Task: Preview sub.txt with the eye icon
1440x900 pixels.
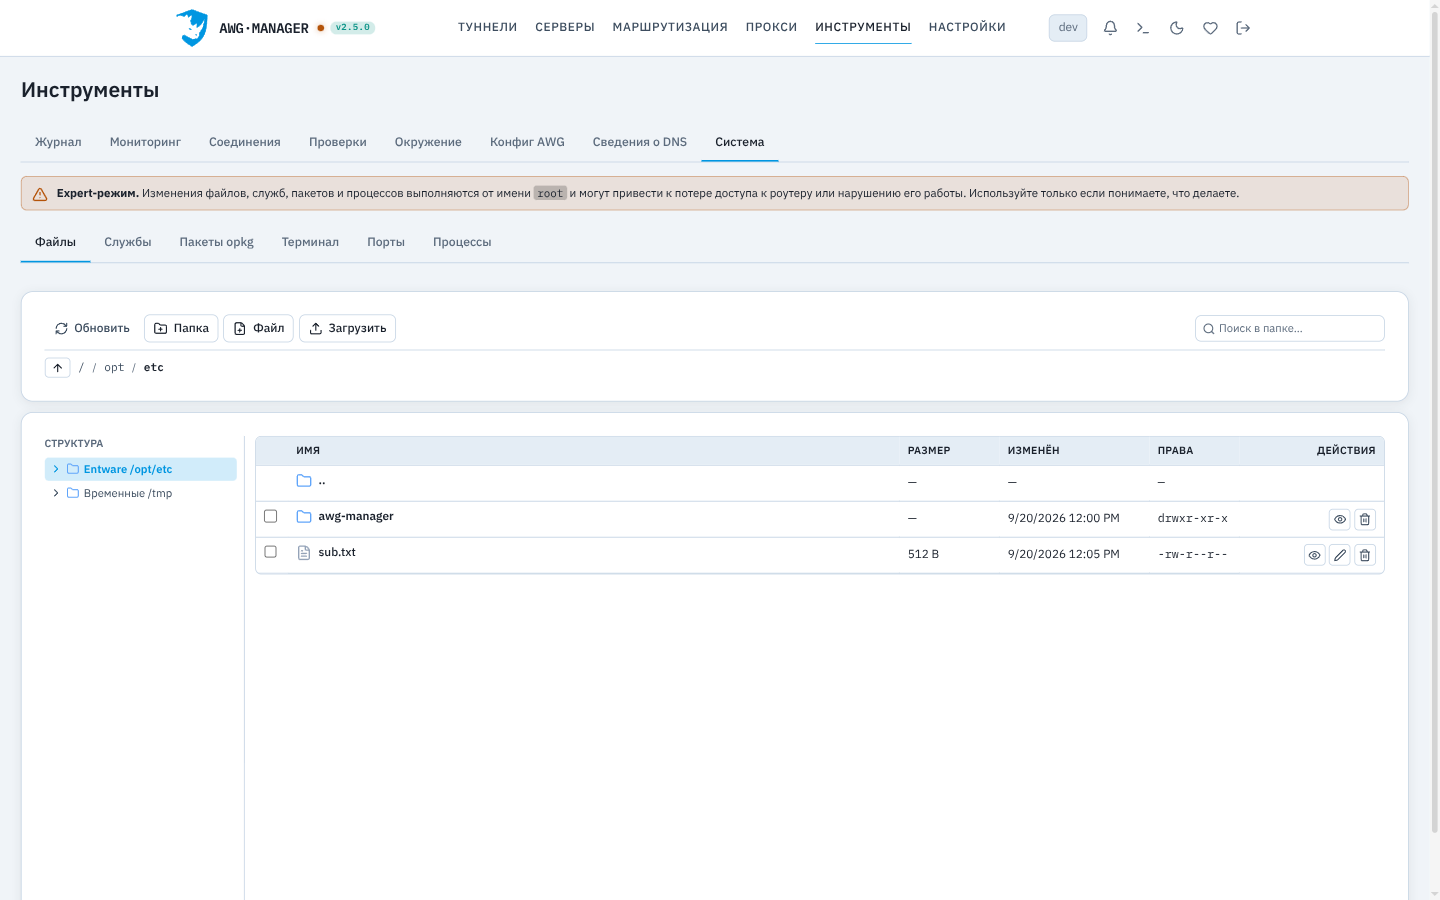Action: click(x=1315, y=555)
